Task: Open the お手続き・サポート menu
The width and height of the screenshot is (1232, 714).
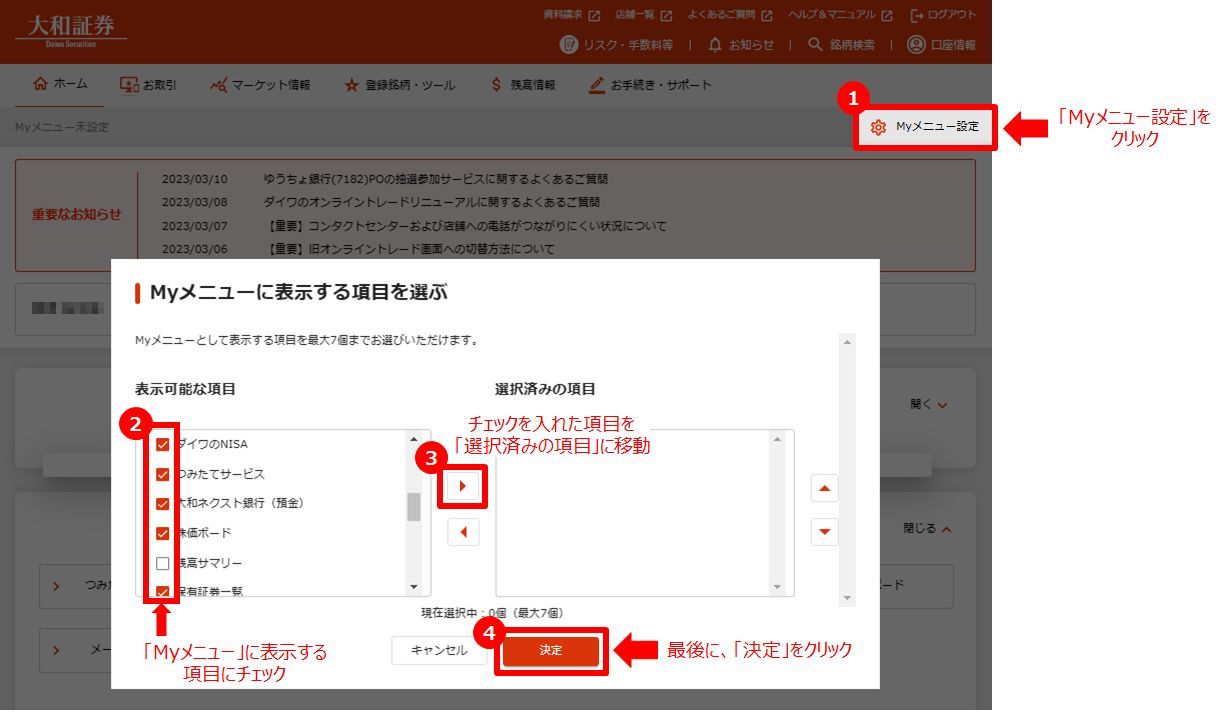Action: click(650, 85)
